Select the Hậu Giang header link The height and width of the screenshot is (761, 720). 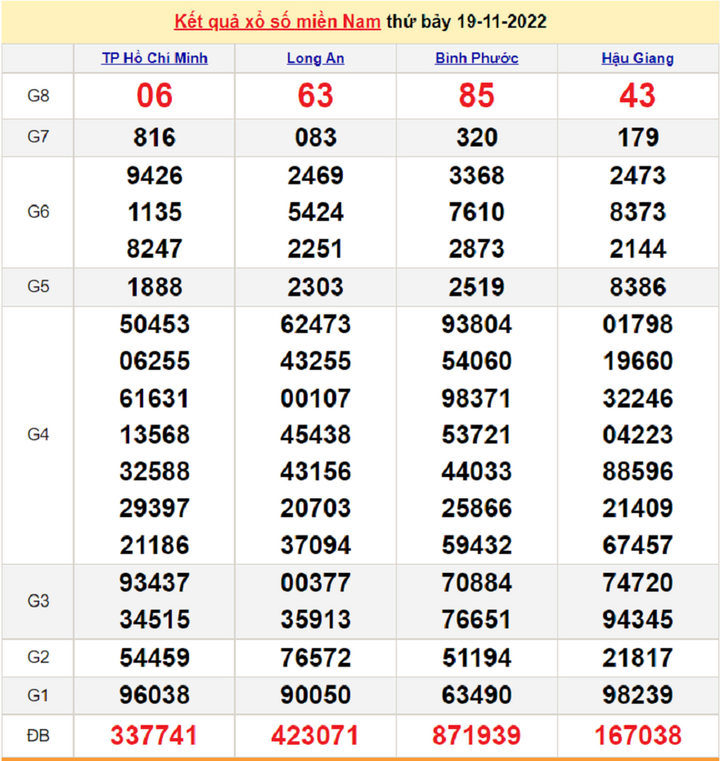pos(637,58)
